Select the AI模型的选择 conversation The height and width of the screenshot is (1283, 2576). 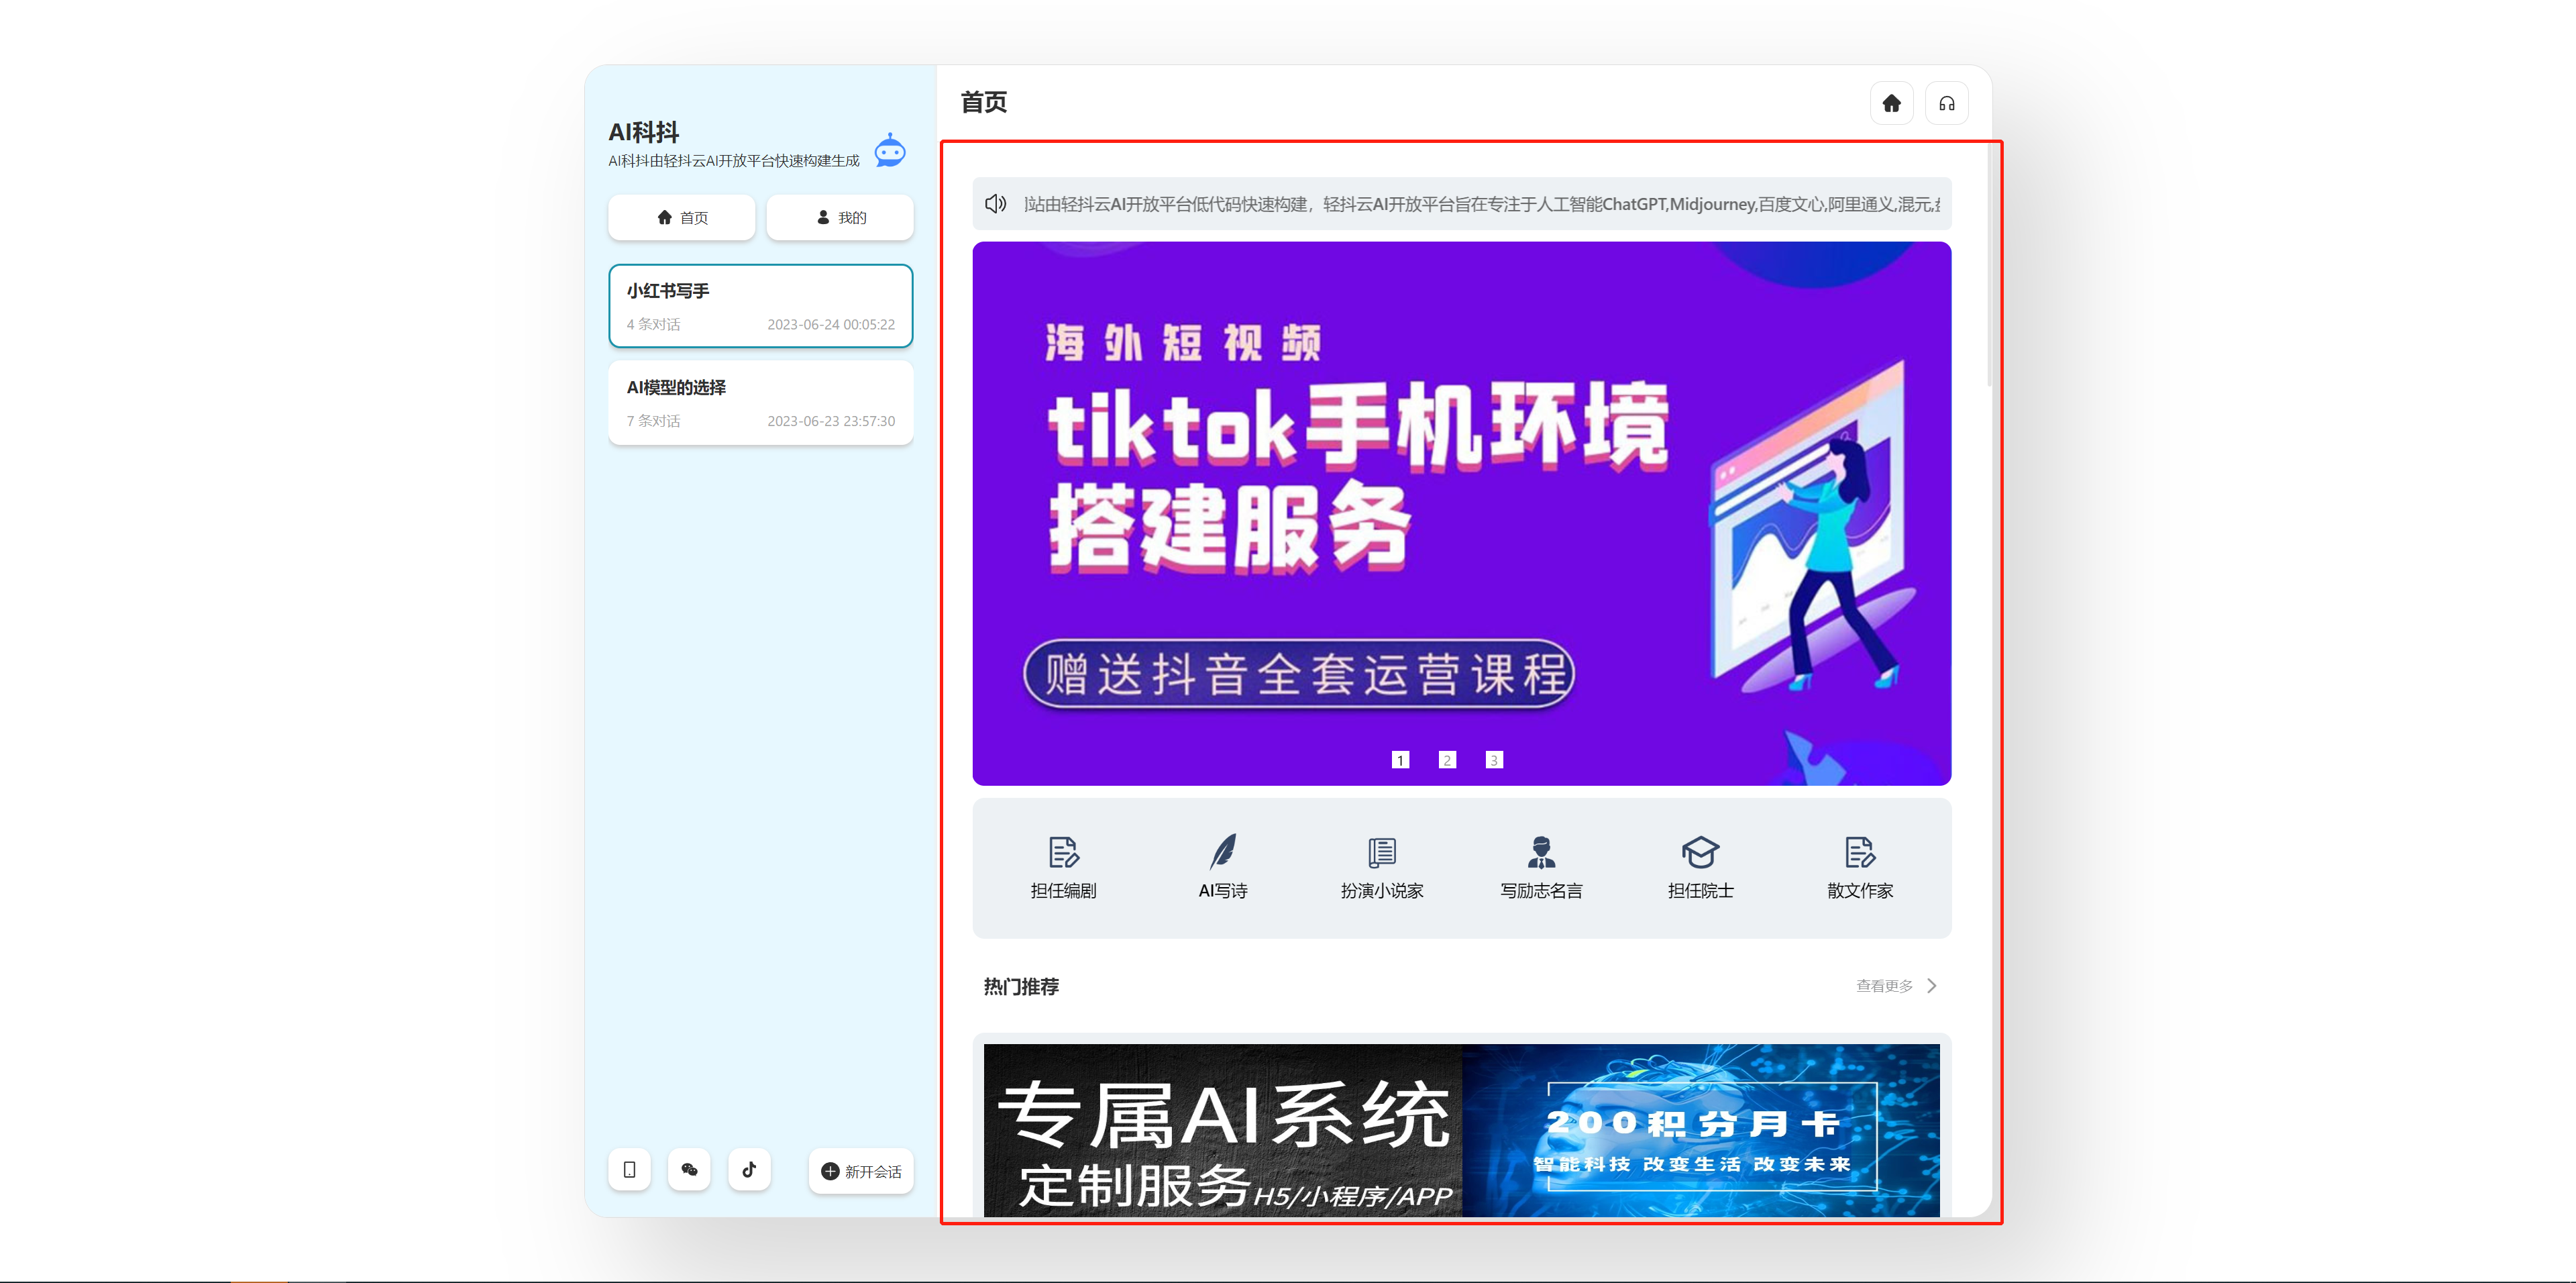pos(761,402)
